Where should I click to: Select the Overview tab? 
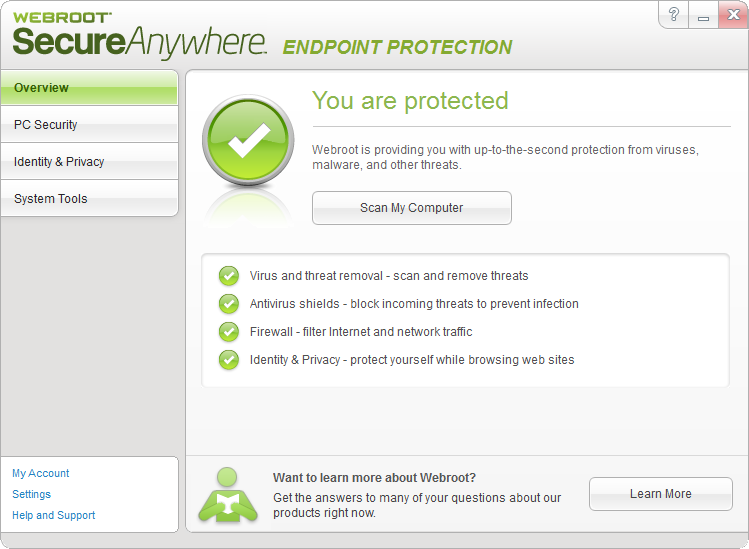89,88
